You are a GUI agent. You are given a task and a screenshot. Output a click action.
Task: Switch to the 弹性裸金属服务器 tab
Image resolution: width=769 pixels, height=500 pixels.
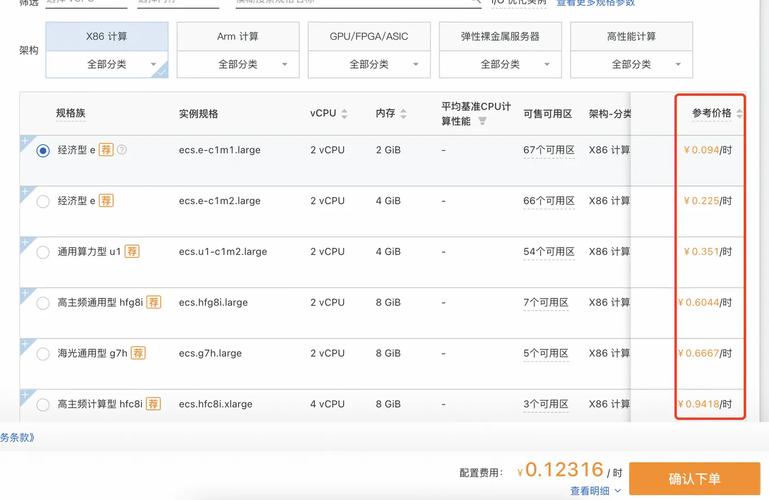[x=500, y=37]
